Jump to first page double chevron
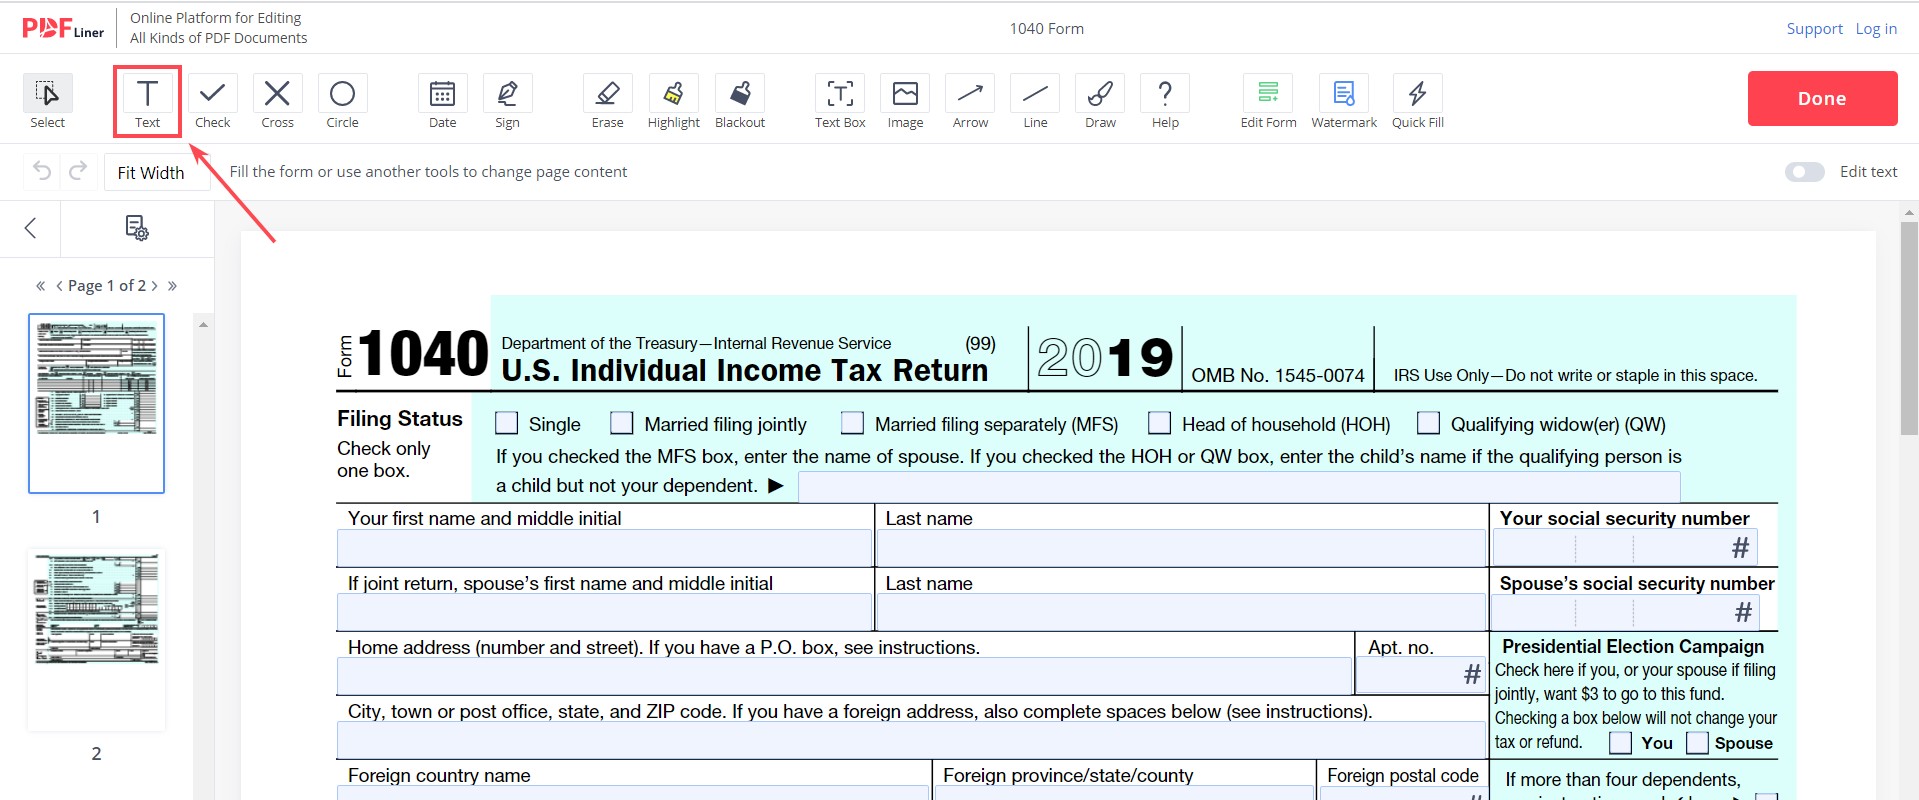This screenshot has width=1919, height=800. pyautogui.click(x=41, y=286)
